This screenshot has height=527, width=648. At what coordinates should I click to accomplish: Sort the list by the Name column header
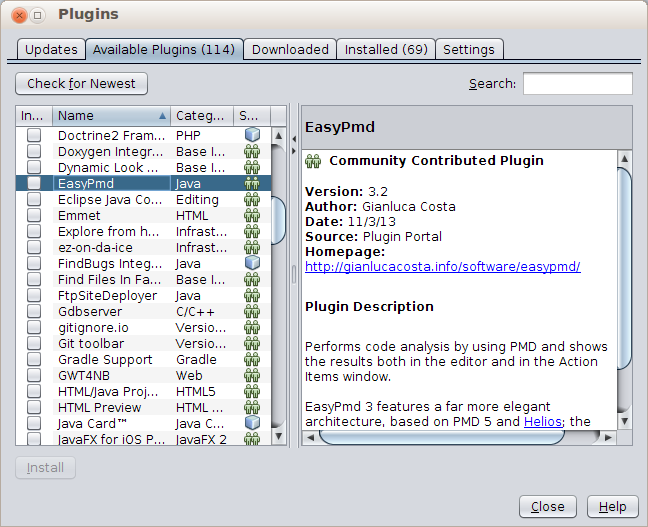tap(110, 116)
